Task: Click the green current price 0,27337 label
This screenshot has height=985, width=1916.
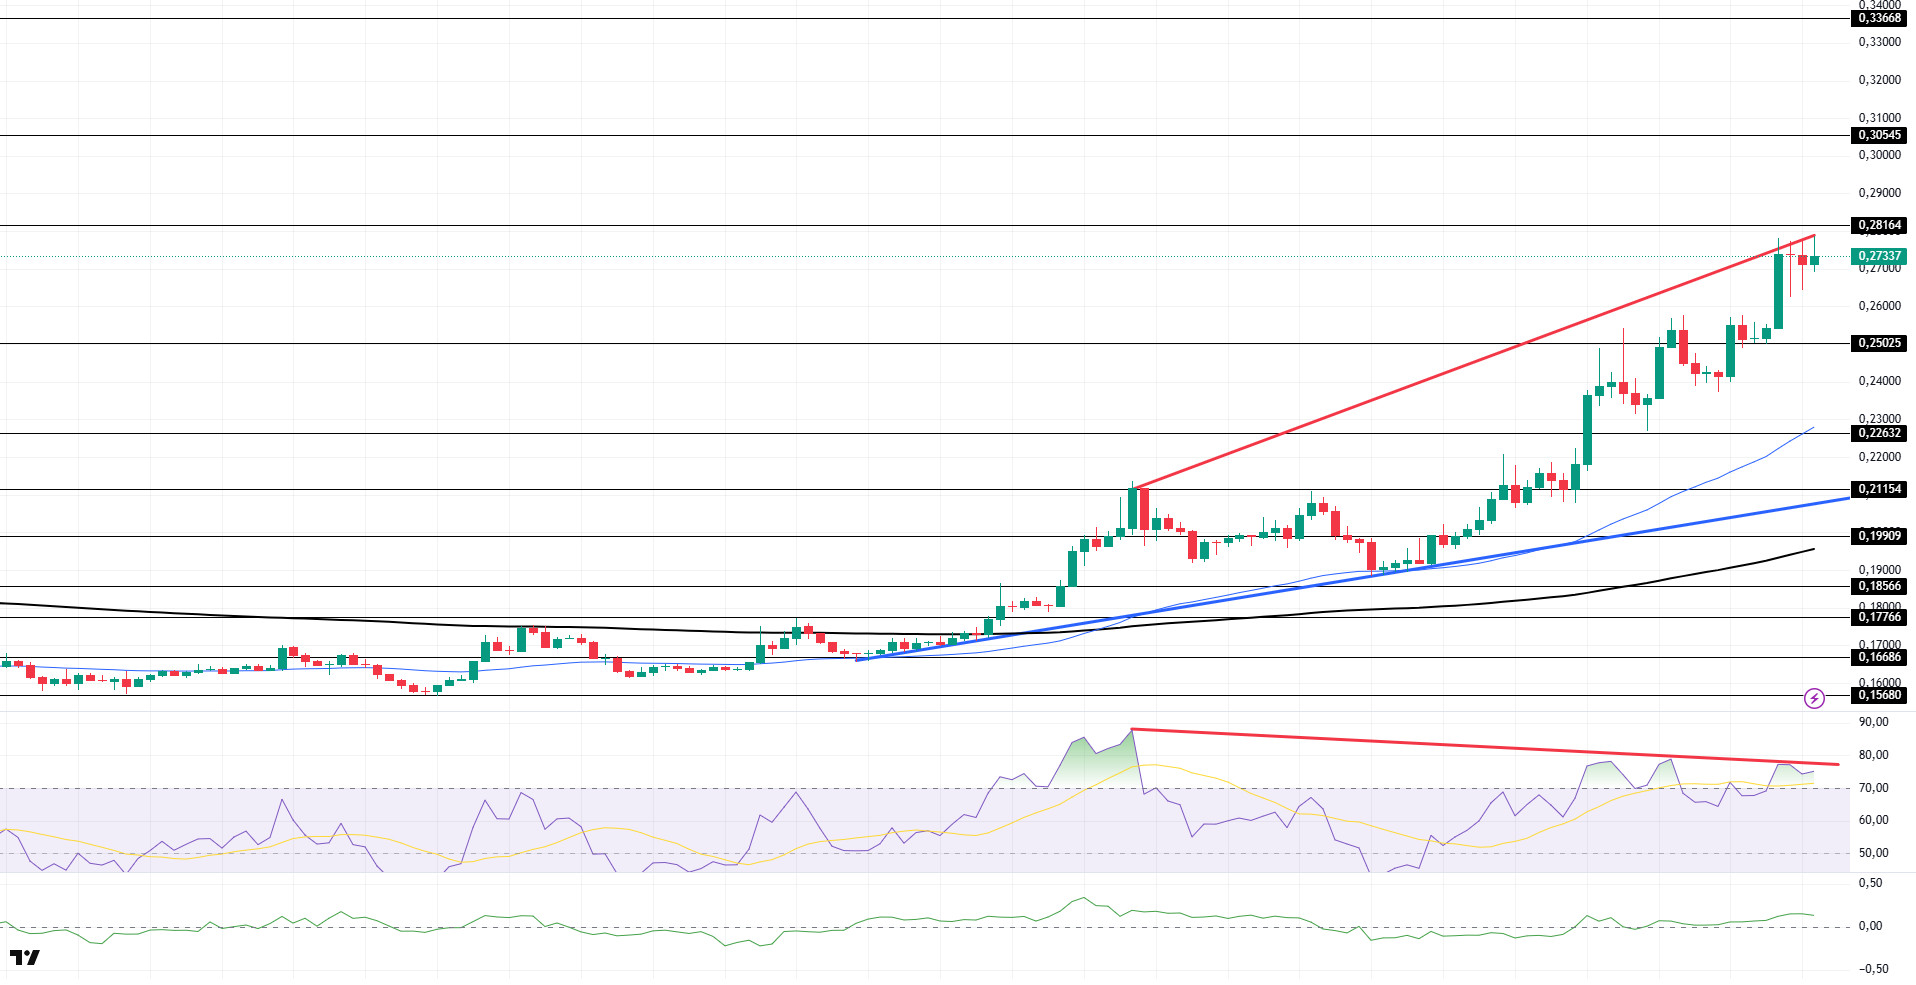Action: point(1879,256)
